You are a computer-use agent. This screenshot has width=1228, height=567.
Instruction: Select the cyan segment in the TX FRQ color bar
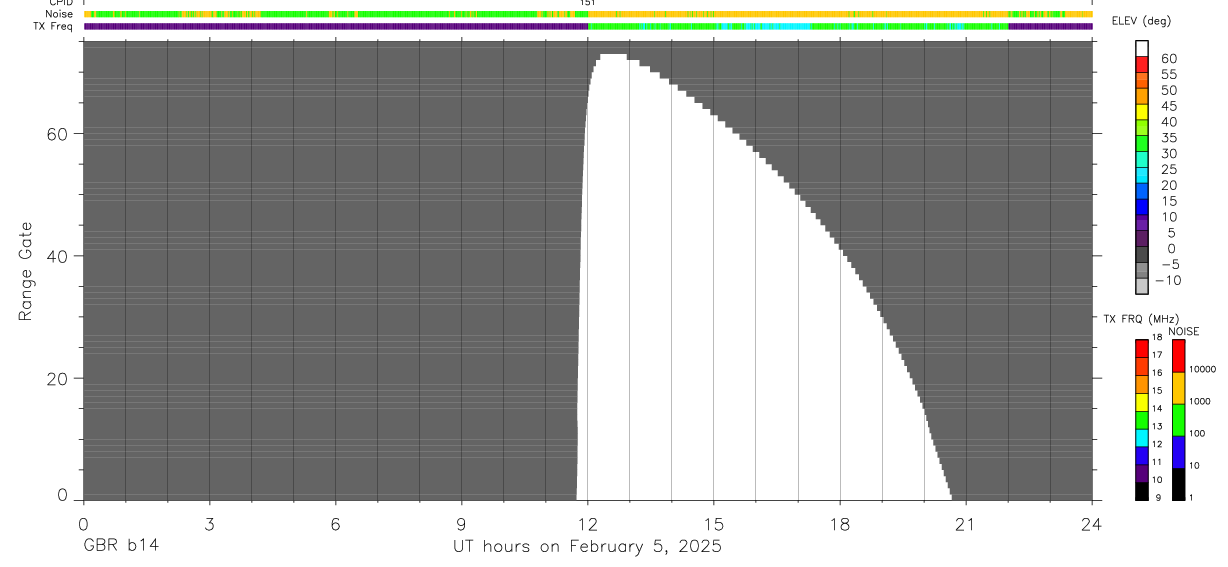[1141, 438]
